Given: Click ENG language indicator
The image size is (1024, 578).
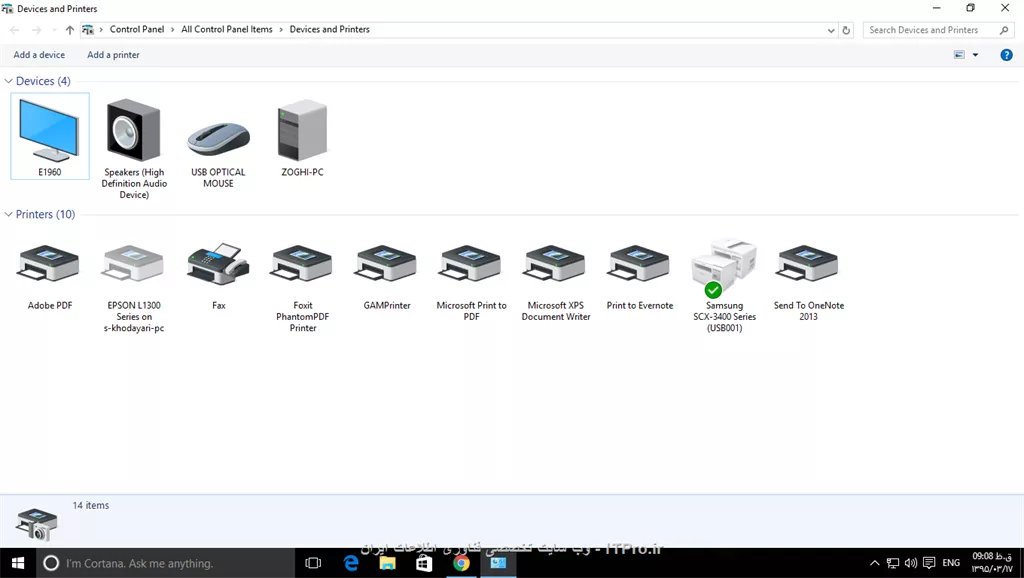Looking at the screenshot, I should tap(952, 563).
